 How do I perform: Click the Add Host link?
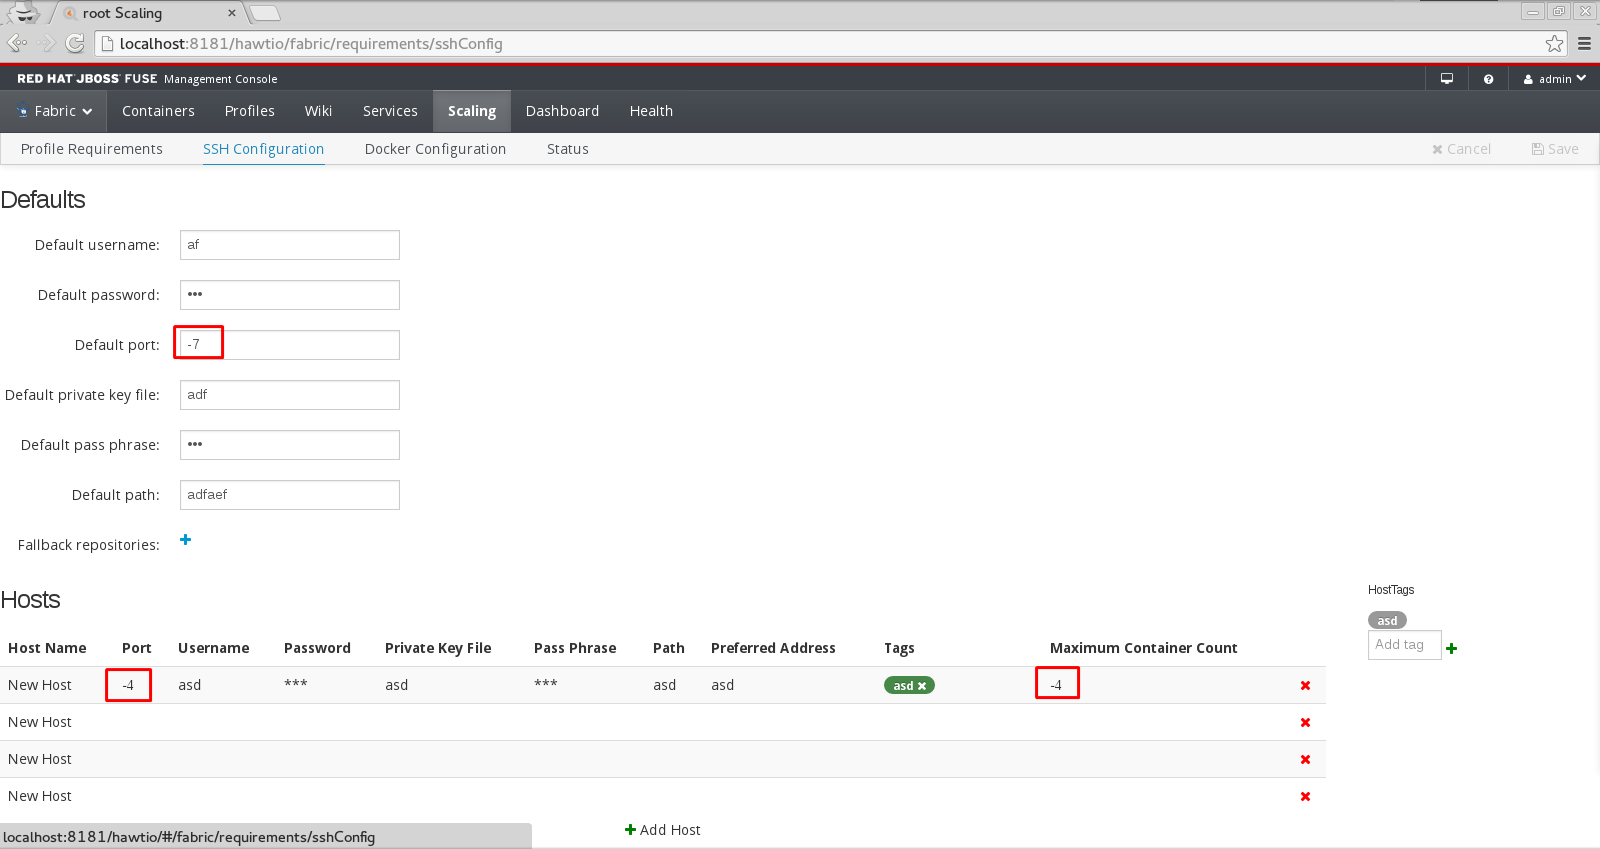[663, 830]
